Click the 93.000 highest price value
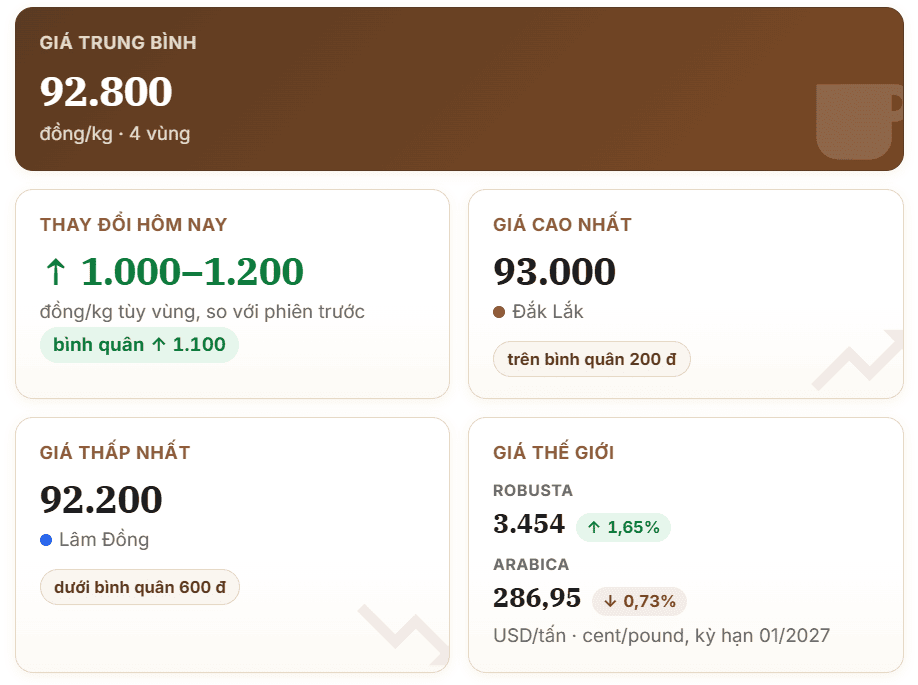 pos(554,272)
